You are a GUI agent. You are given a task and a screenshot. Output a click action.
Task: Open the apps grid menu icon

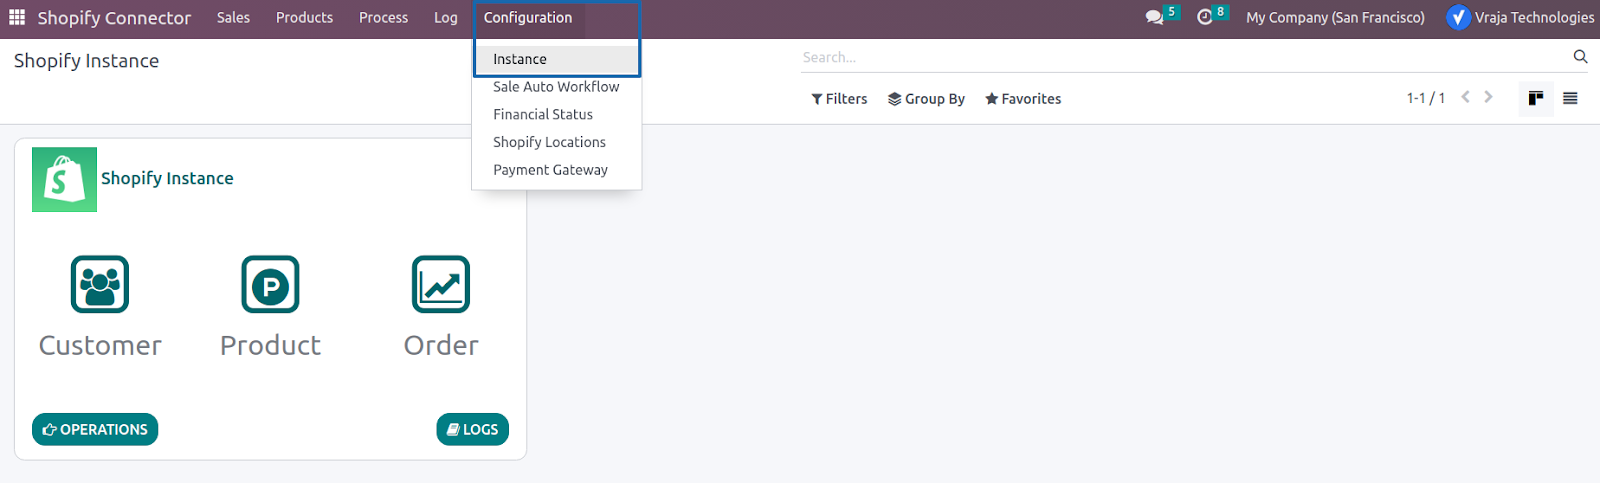coord(17,17)
